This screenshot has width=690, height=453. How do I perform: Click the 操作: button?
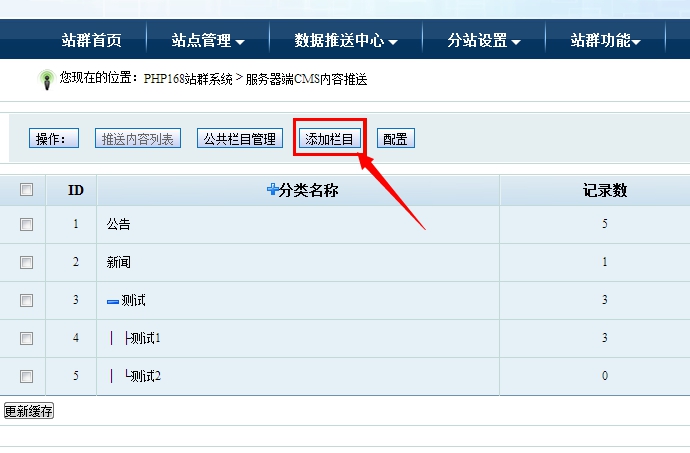pyautogui.click(x=54, y=139)
